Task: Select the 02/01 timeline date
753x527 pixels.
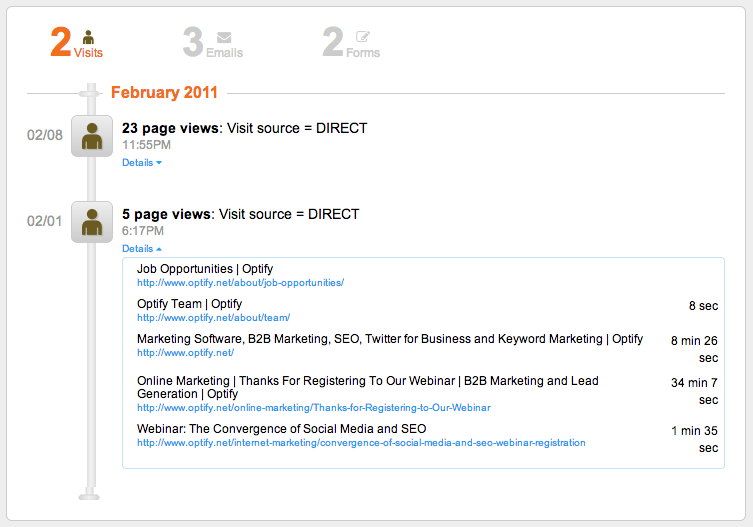Action: (44, 222)
